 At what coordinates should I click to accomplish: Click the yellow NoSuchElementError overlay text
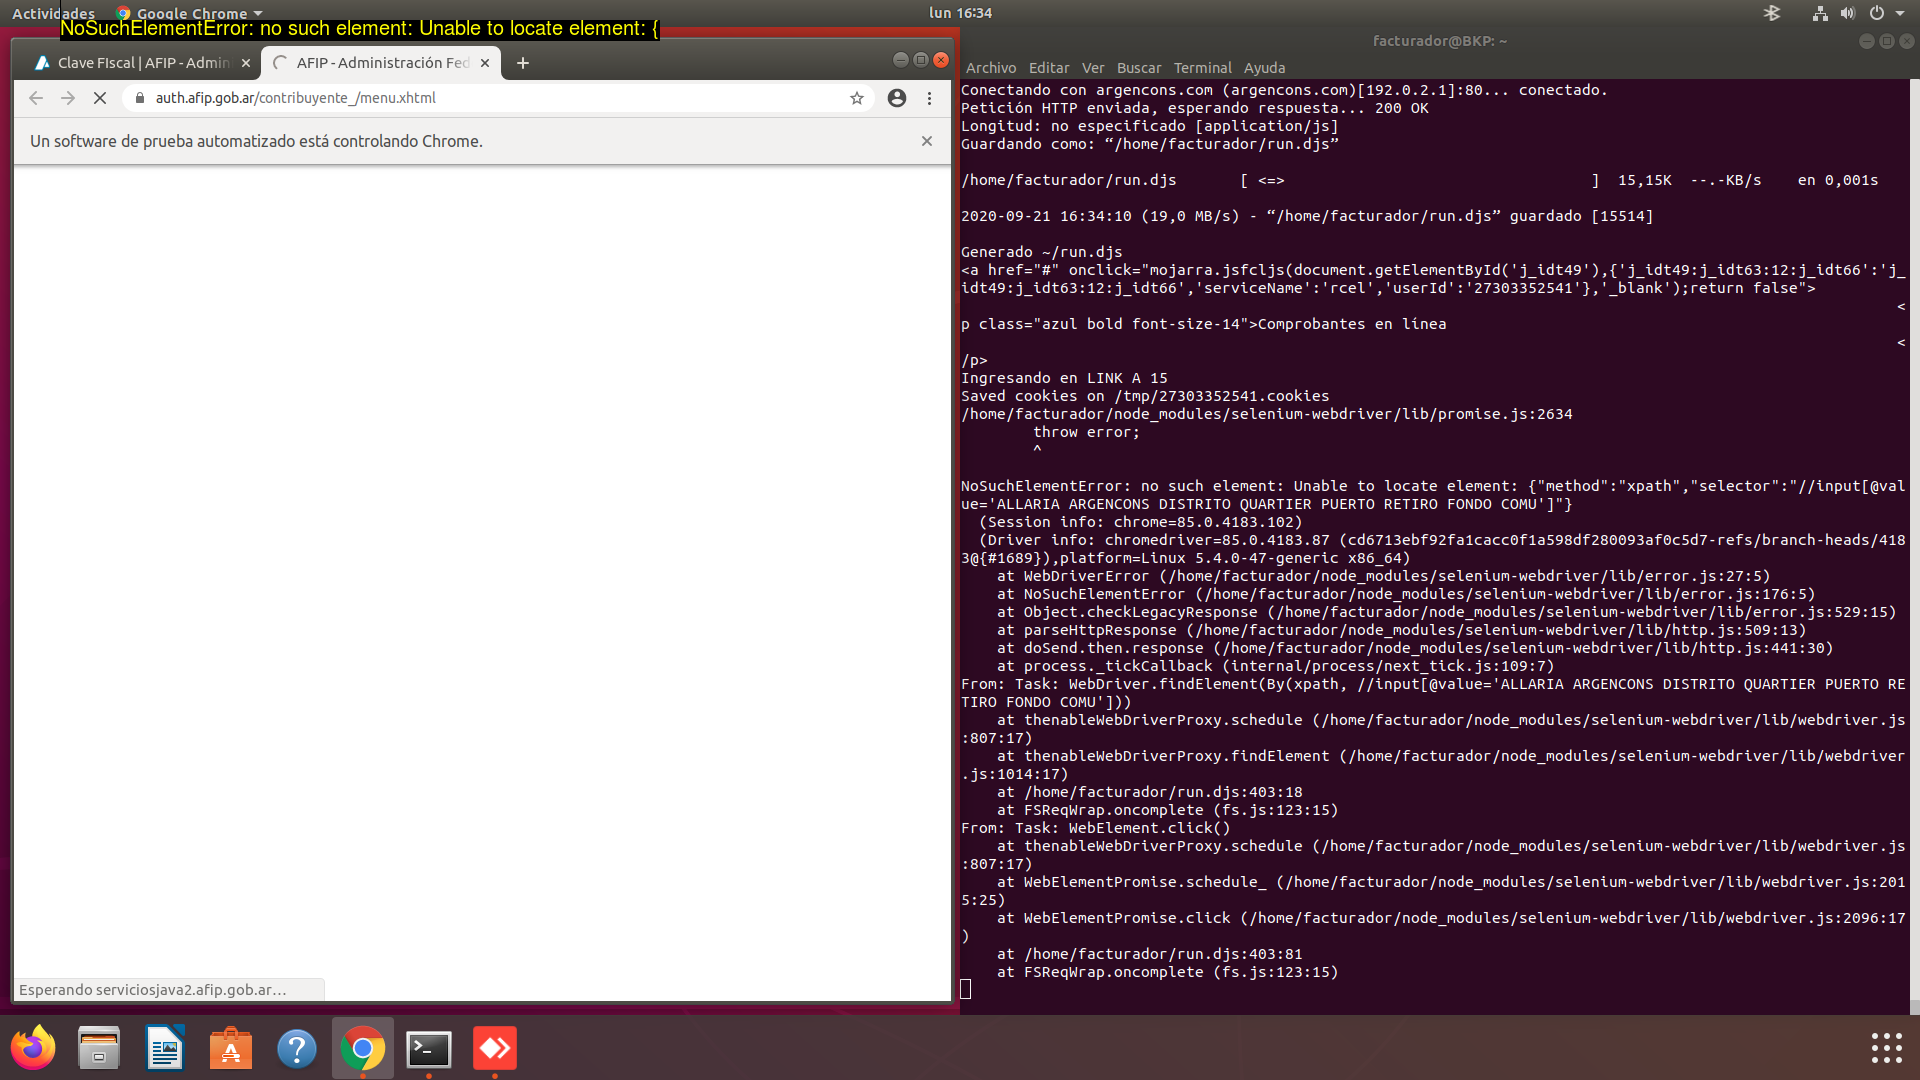click(x=359, y=29)
